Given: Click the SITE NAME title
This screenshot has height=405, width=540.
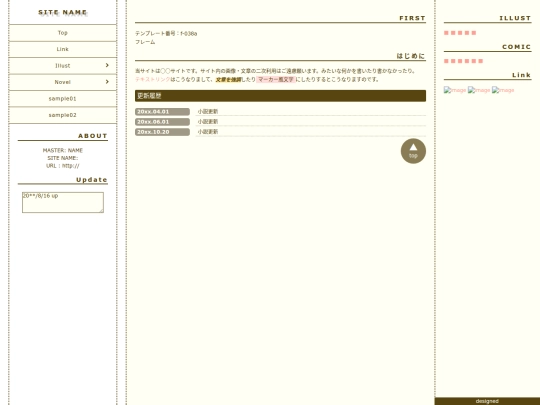Looking at the screenshot, I should 63,12.
